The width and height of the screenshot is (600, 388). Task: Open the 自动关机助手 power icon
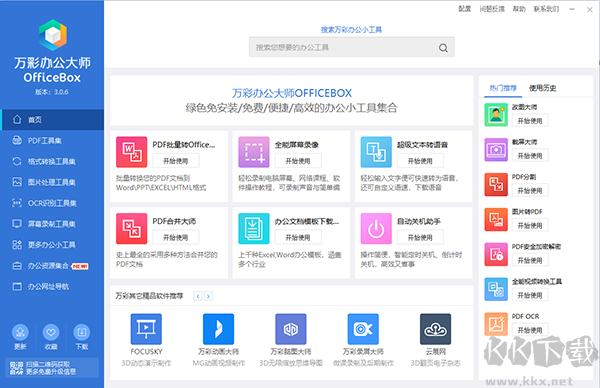click(x=376, y=228)
